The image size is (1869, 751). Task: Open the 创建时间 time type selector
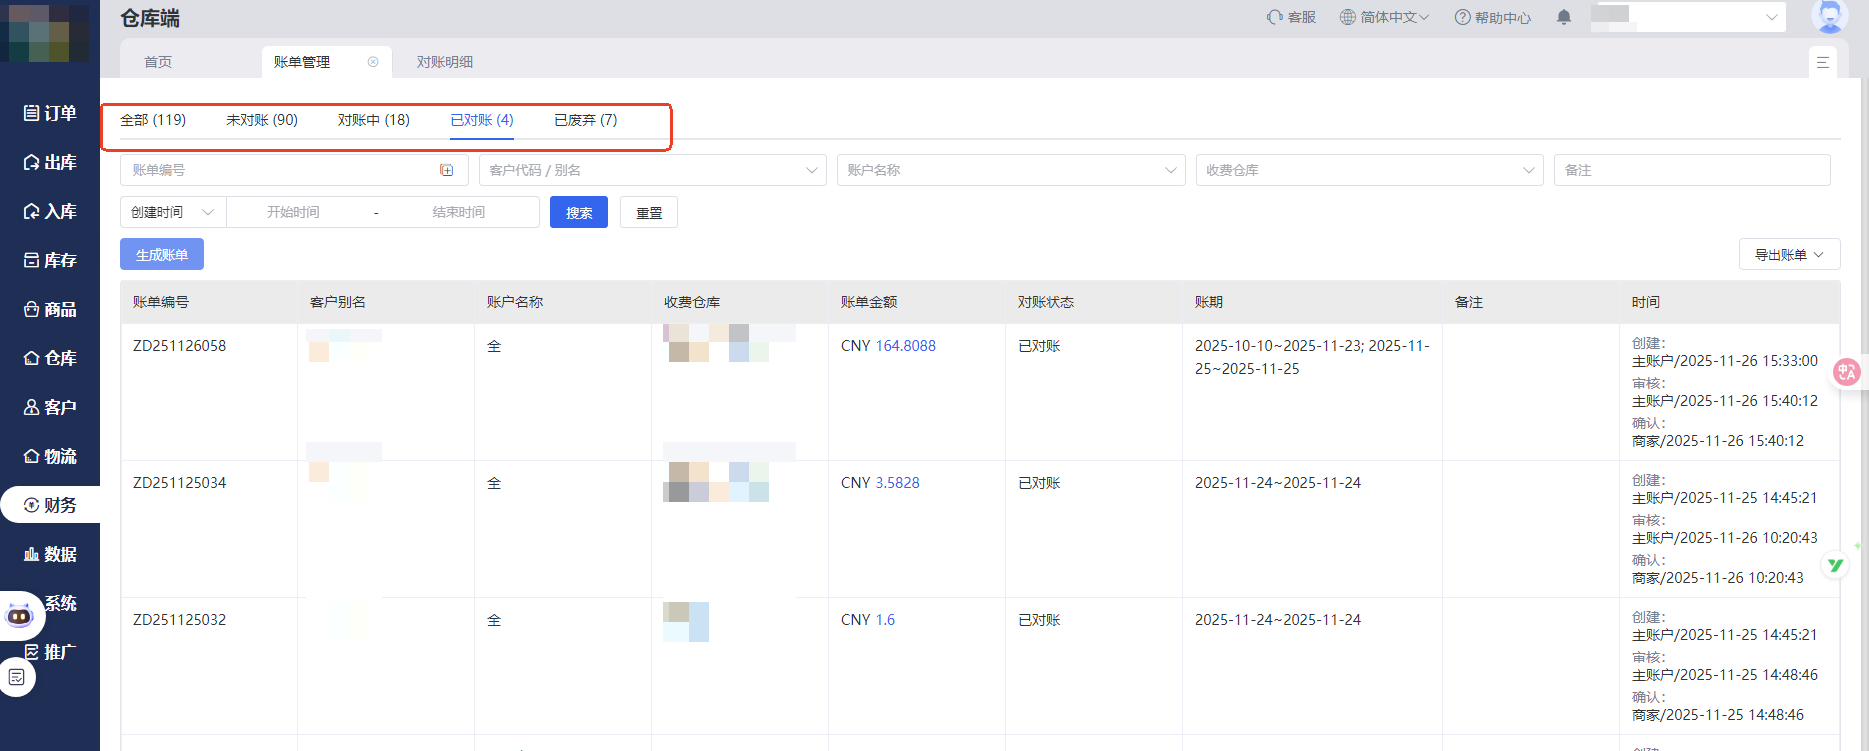tap(173, 212)
